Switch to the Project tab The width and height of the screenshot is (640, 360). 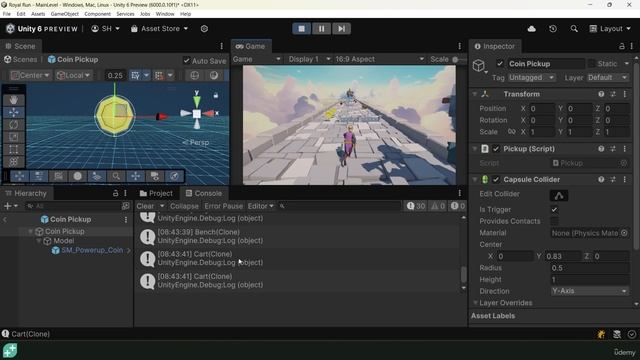click(x=156, y=193)
